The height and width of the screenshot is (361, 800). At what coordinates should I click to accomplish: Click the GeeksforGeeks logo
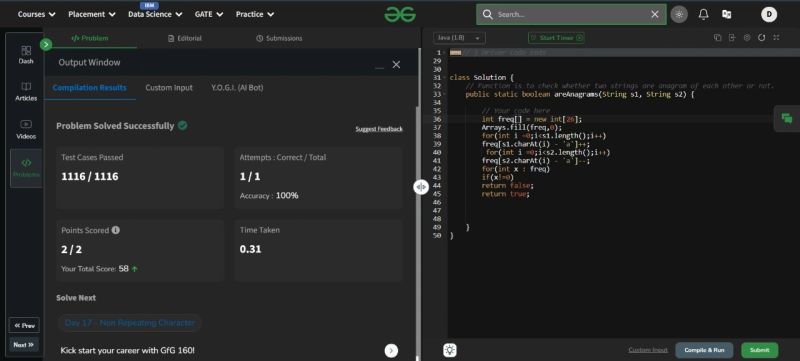(x=400, y=14)
